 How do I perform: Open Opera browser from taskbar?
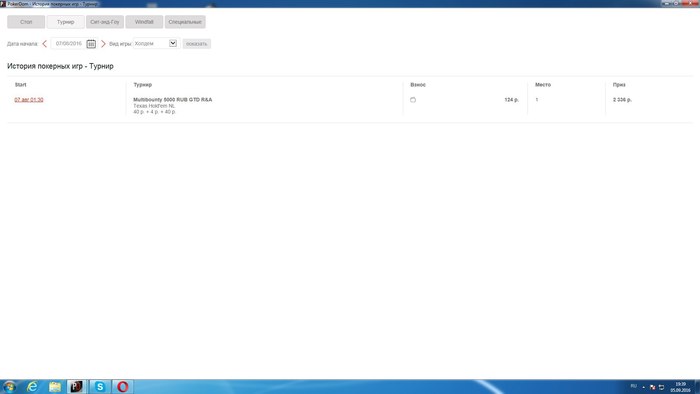pos(122,386)
